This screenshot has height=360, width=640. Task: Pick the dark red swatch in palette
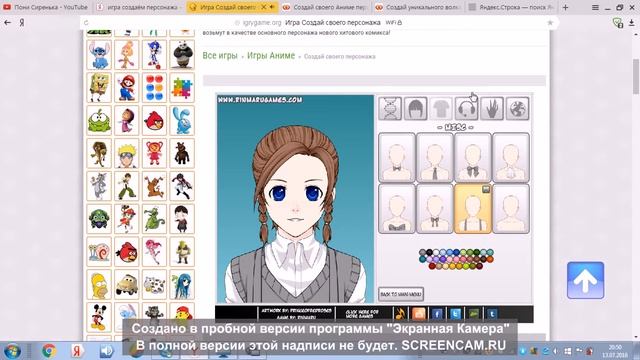[x=432, y=266]
